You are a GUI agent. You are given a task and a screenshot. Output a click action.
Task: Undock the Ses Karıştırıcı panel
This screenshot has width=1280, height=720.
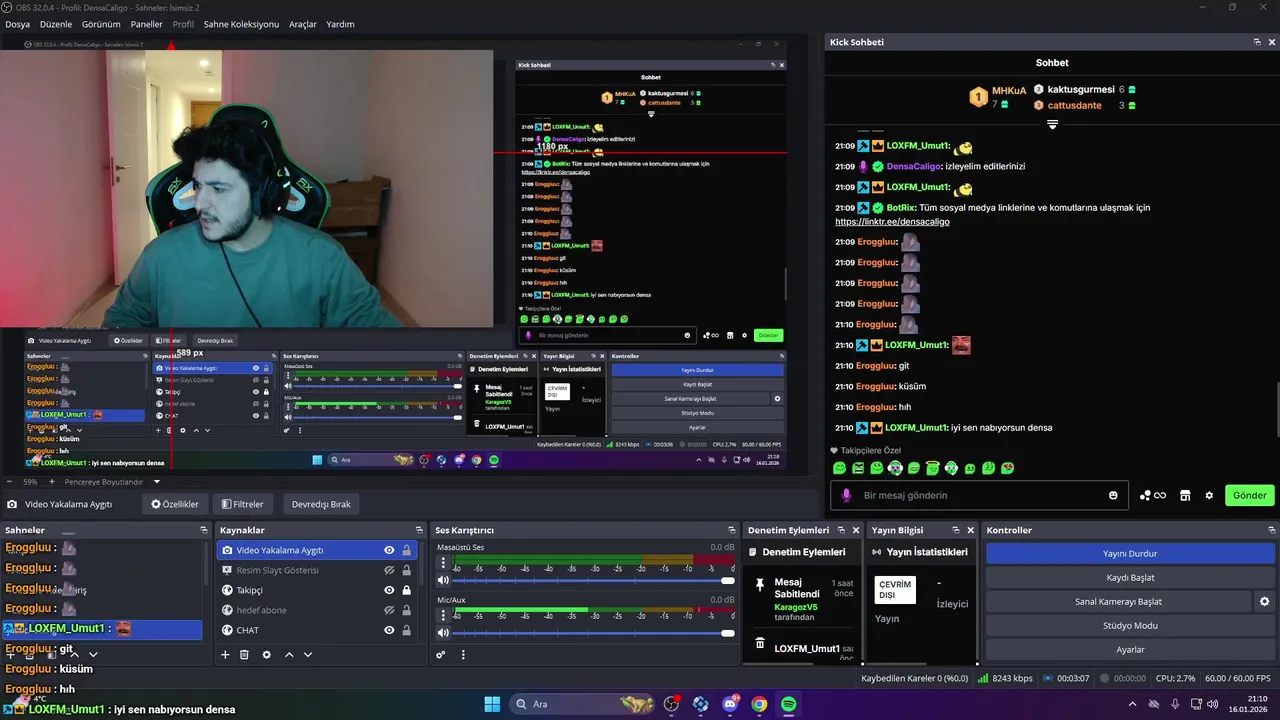pyautogui.click(x=734, y=530)
